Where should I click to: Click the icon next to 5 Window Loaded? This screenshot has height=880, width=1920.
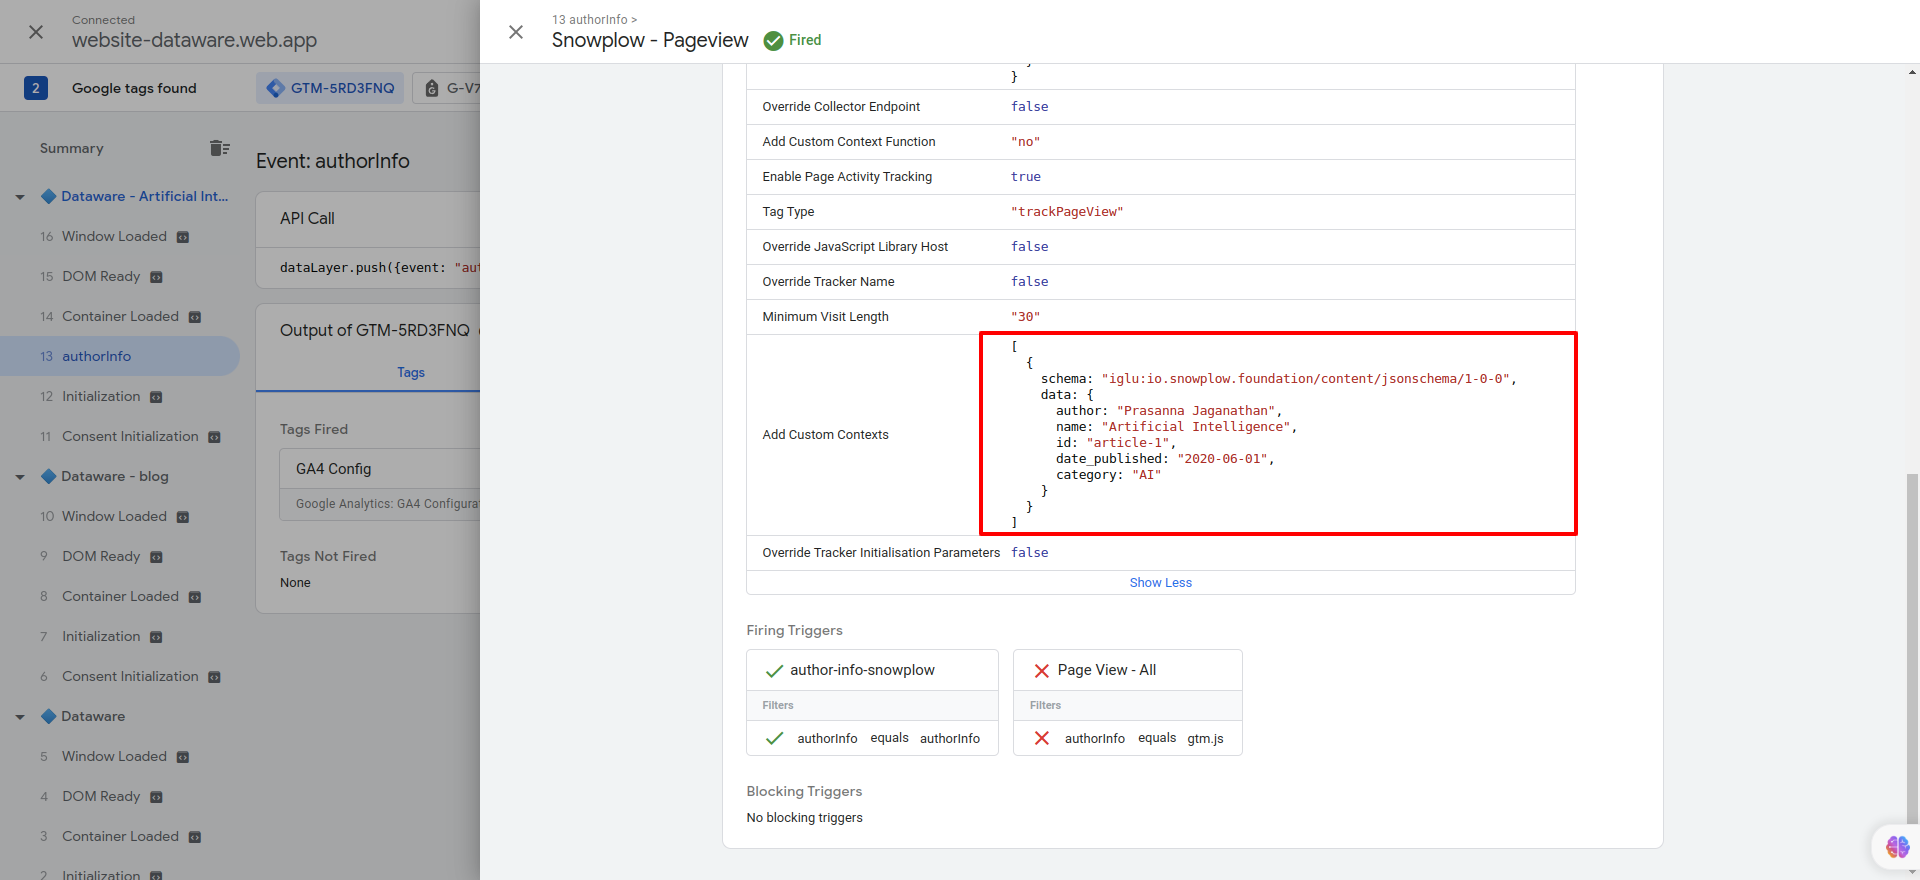click(x=183, y=757)
